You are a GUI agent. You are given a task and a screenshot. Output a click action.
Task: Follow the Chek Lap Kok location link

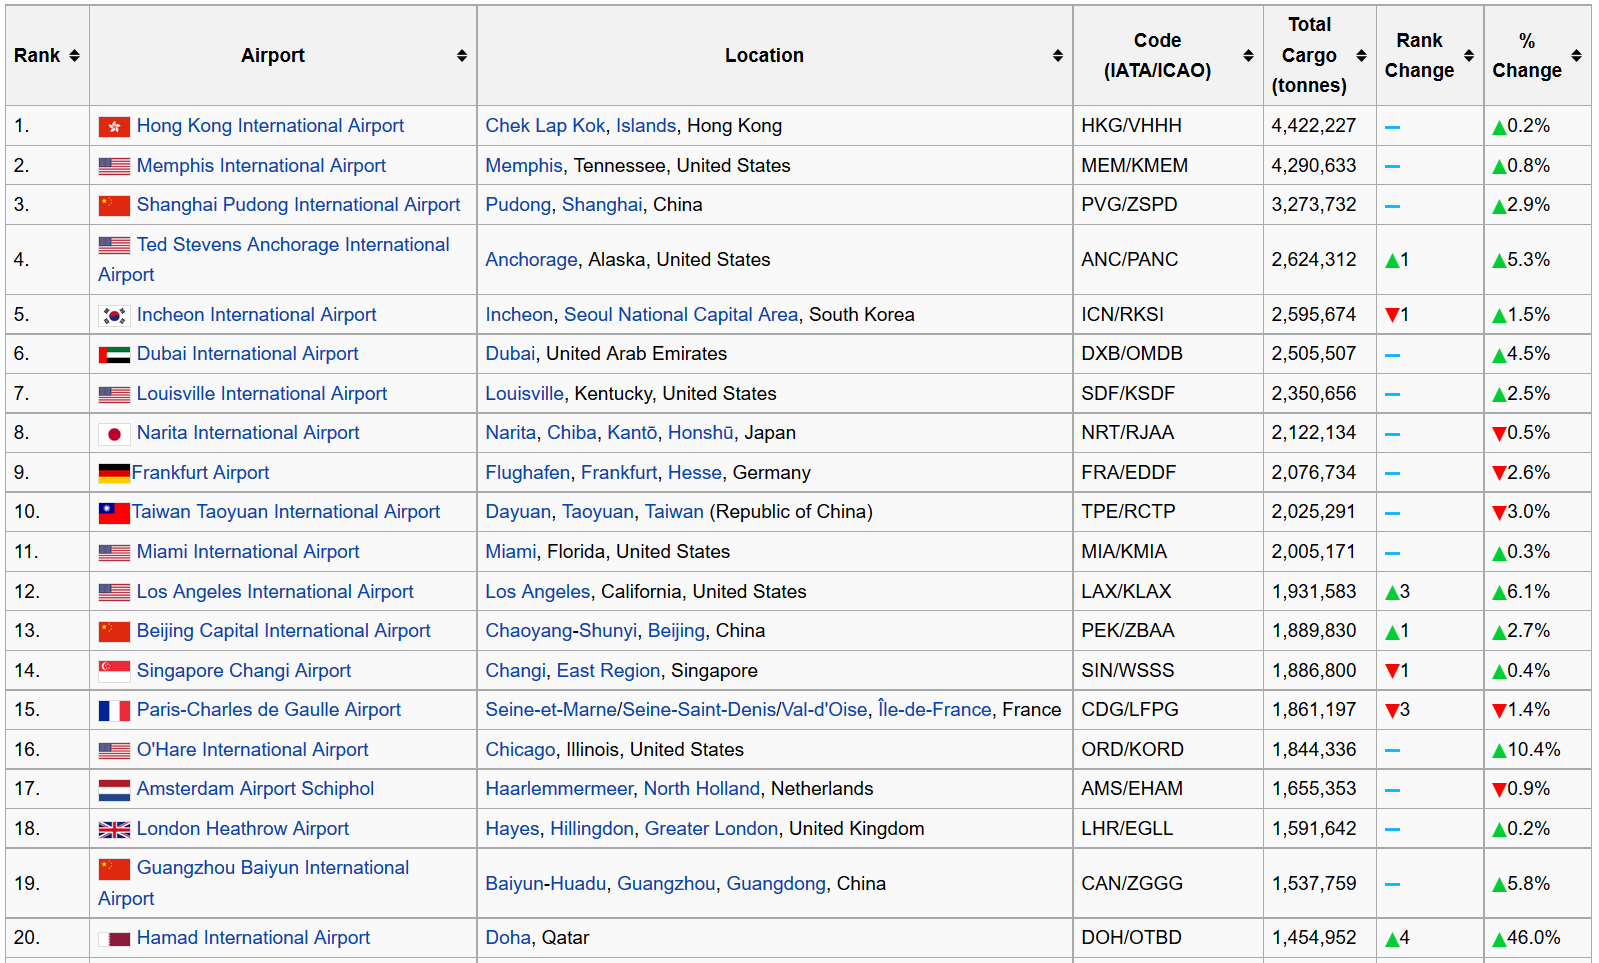pos(545,126)
